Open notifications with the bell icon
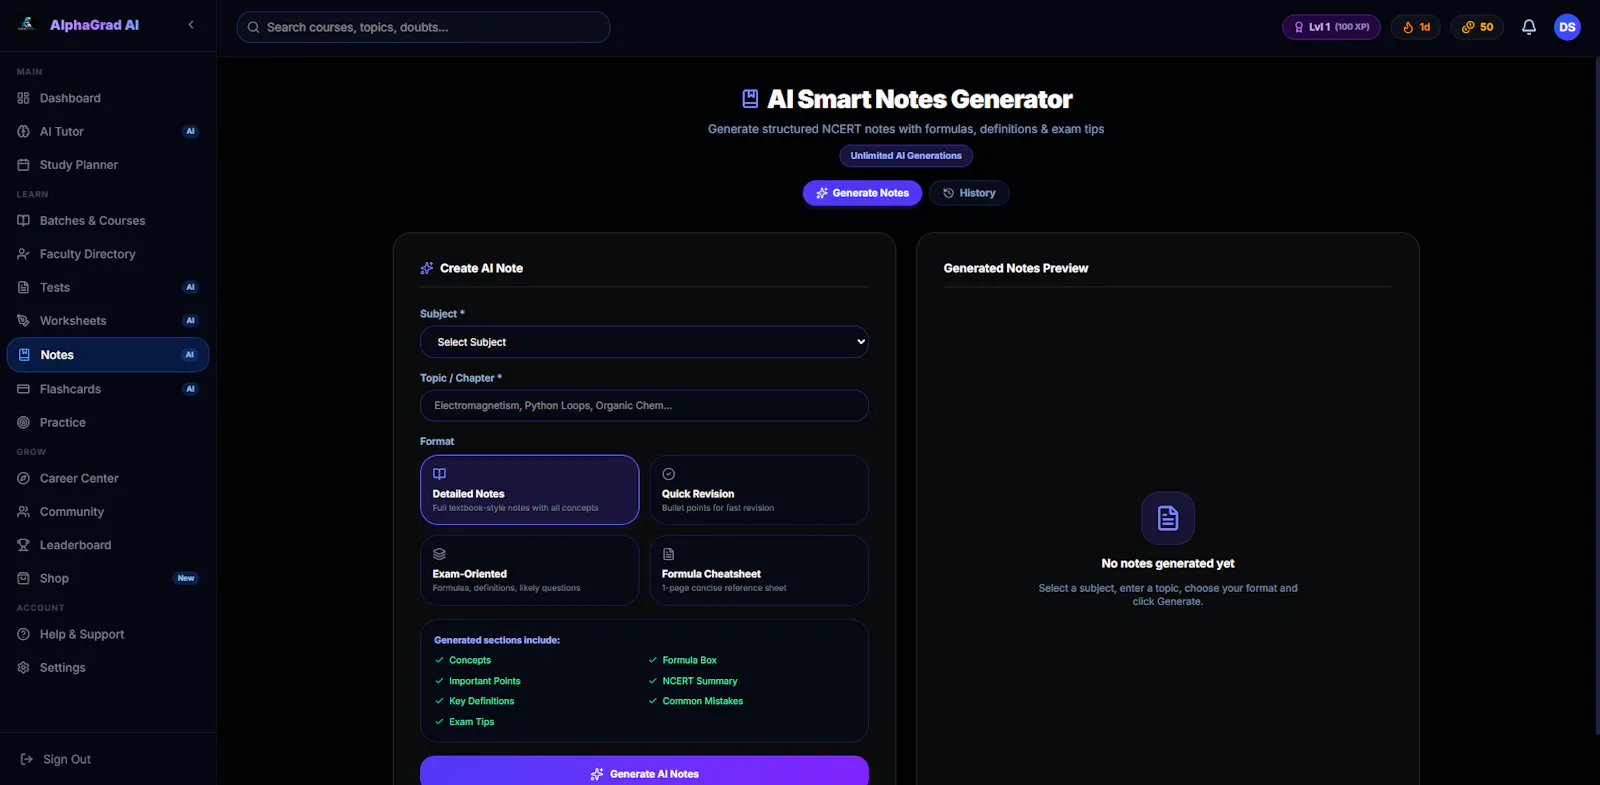Image resolution: width=1600 pixels, height=785 pixels. tap(1529, 27)
